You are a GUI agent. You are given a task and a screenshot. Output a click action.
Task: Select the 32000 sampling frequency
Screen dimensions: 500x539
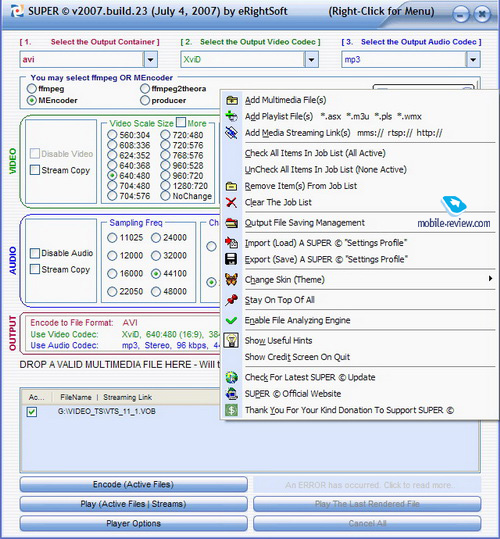156,255
